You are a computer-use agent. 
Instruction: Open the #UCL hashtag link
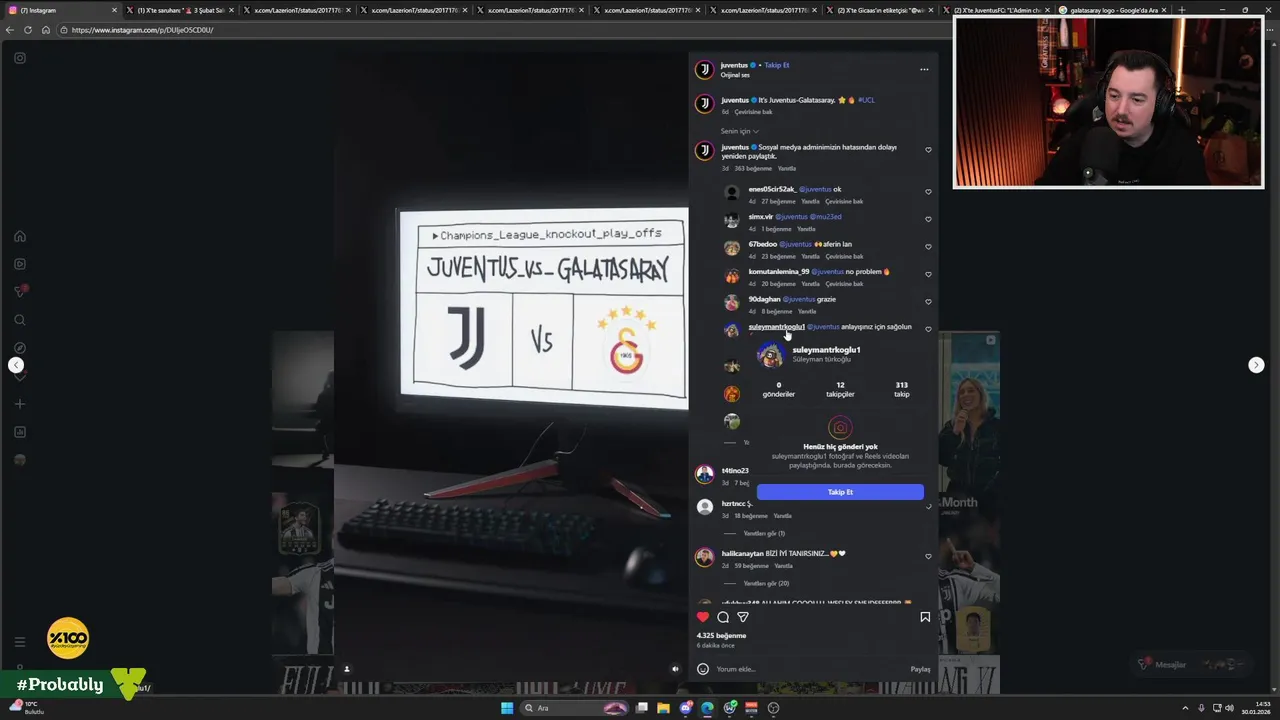pos(866,100)
